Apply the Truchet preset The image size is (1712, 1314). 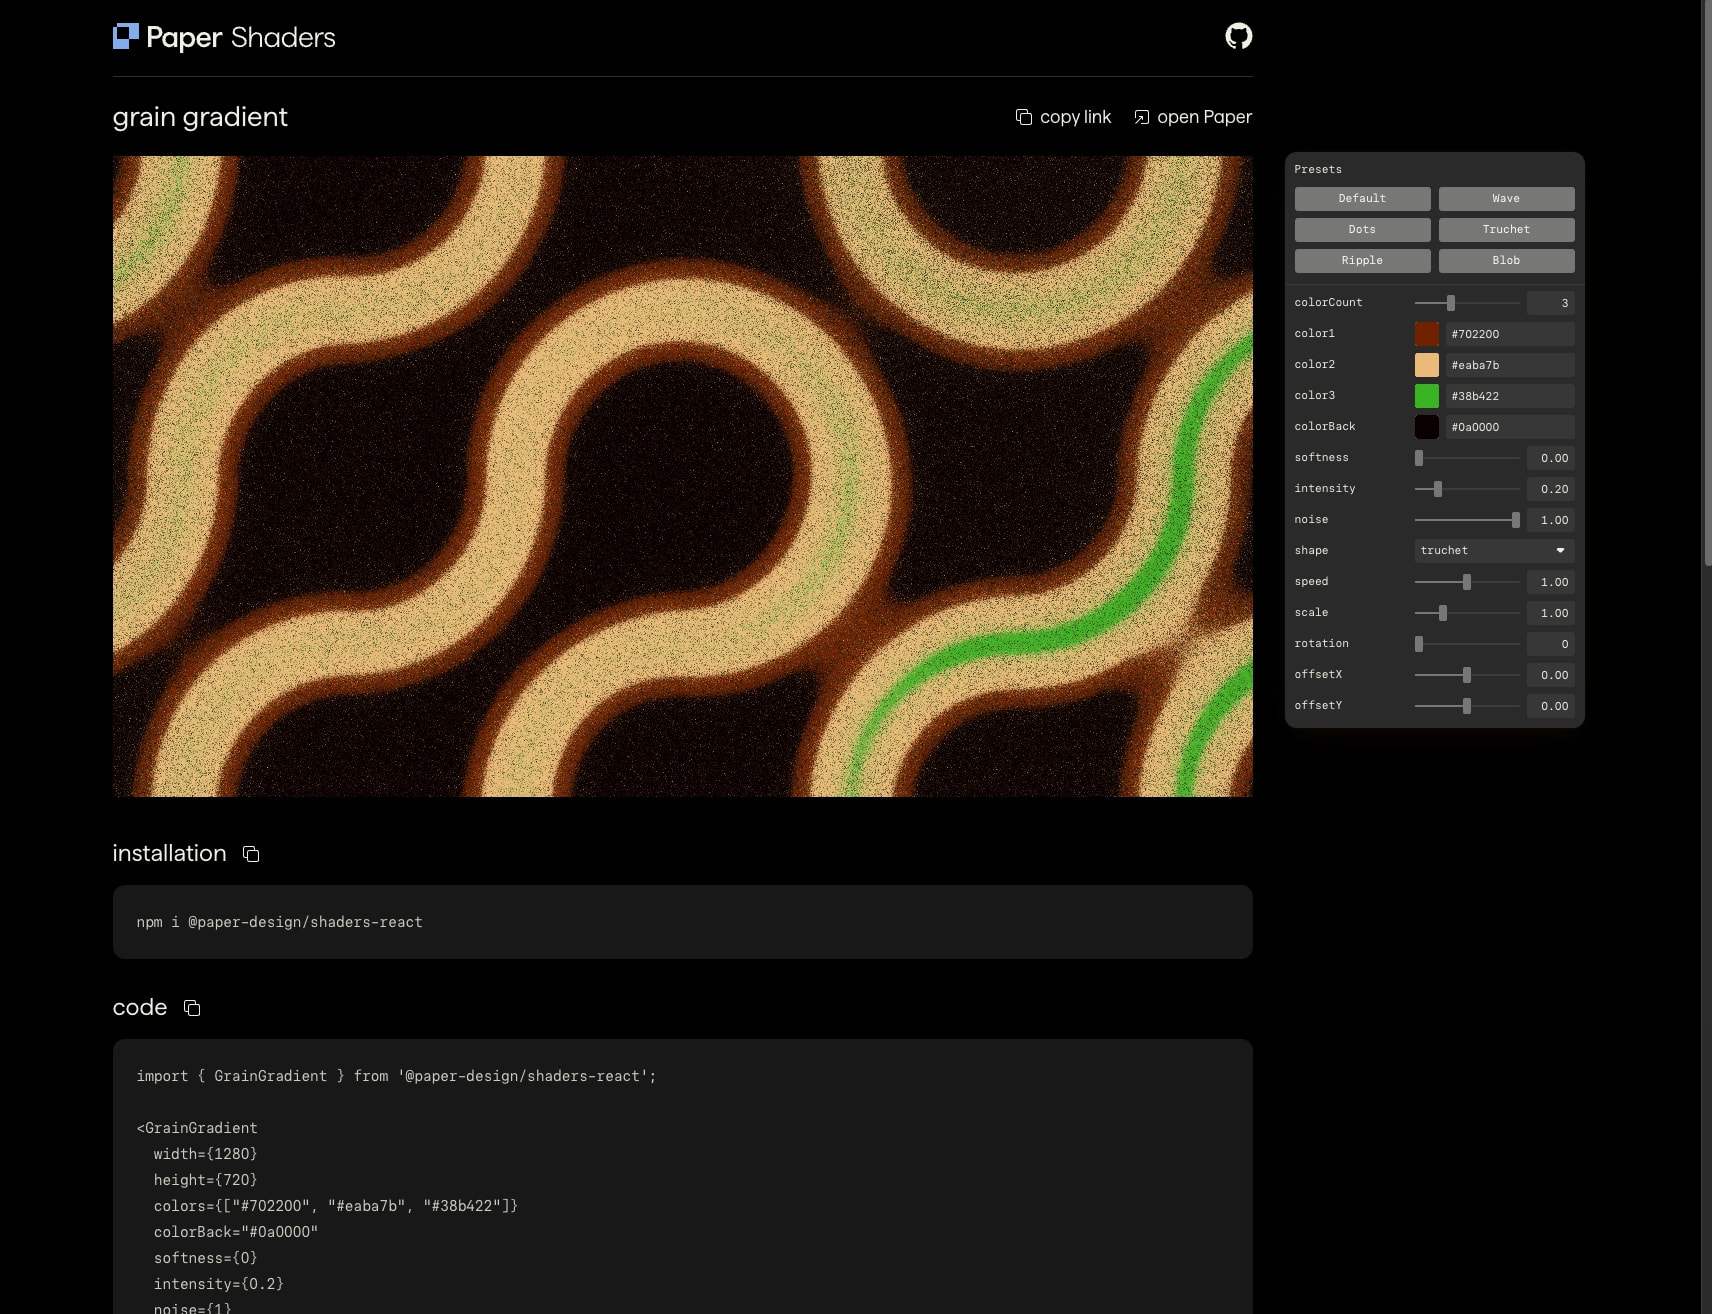(x=1506, y=230)
